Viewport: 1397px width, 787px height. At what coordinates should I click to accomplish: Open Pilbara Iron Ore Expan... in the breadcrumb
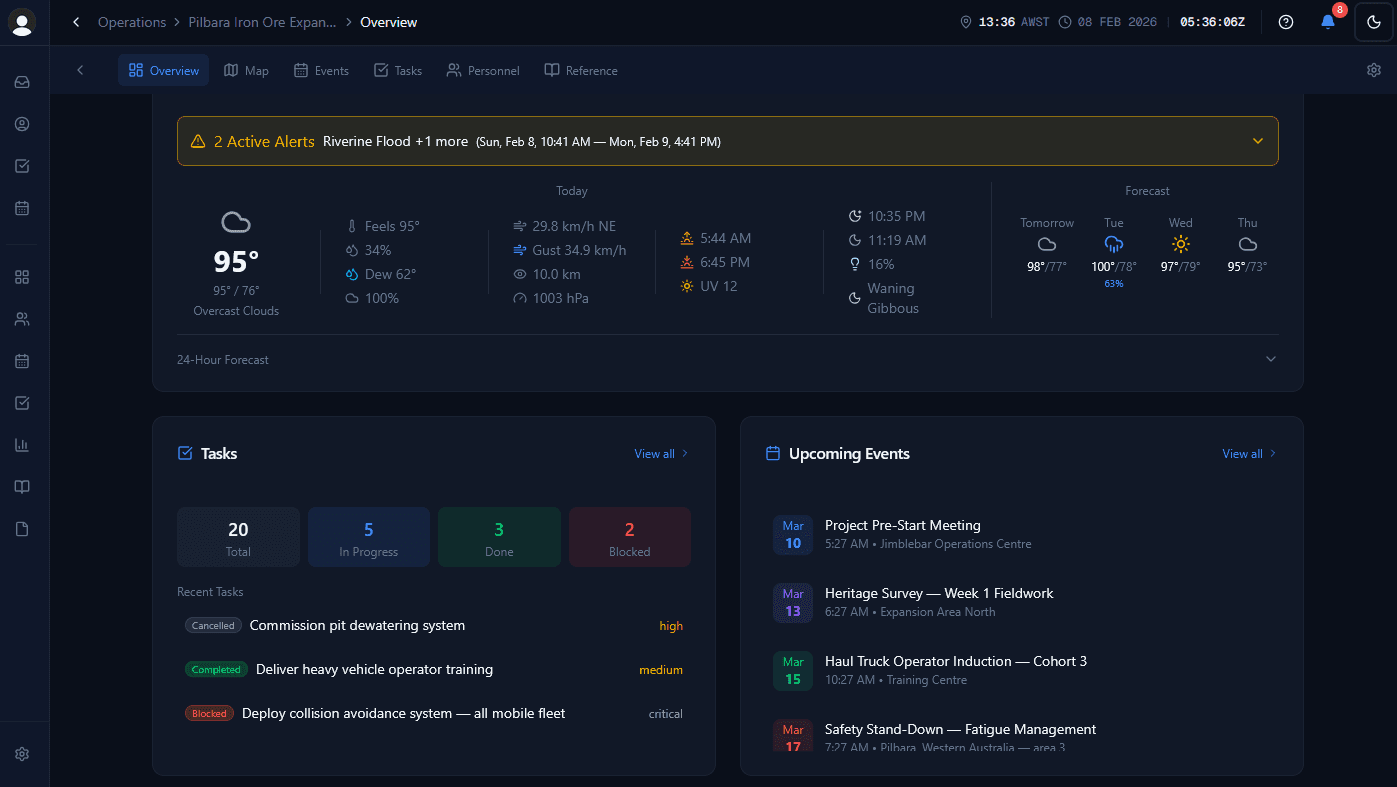click(262, 21)
